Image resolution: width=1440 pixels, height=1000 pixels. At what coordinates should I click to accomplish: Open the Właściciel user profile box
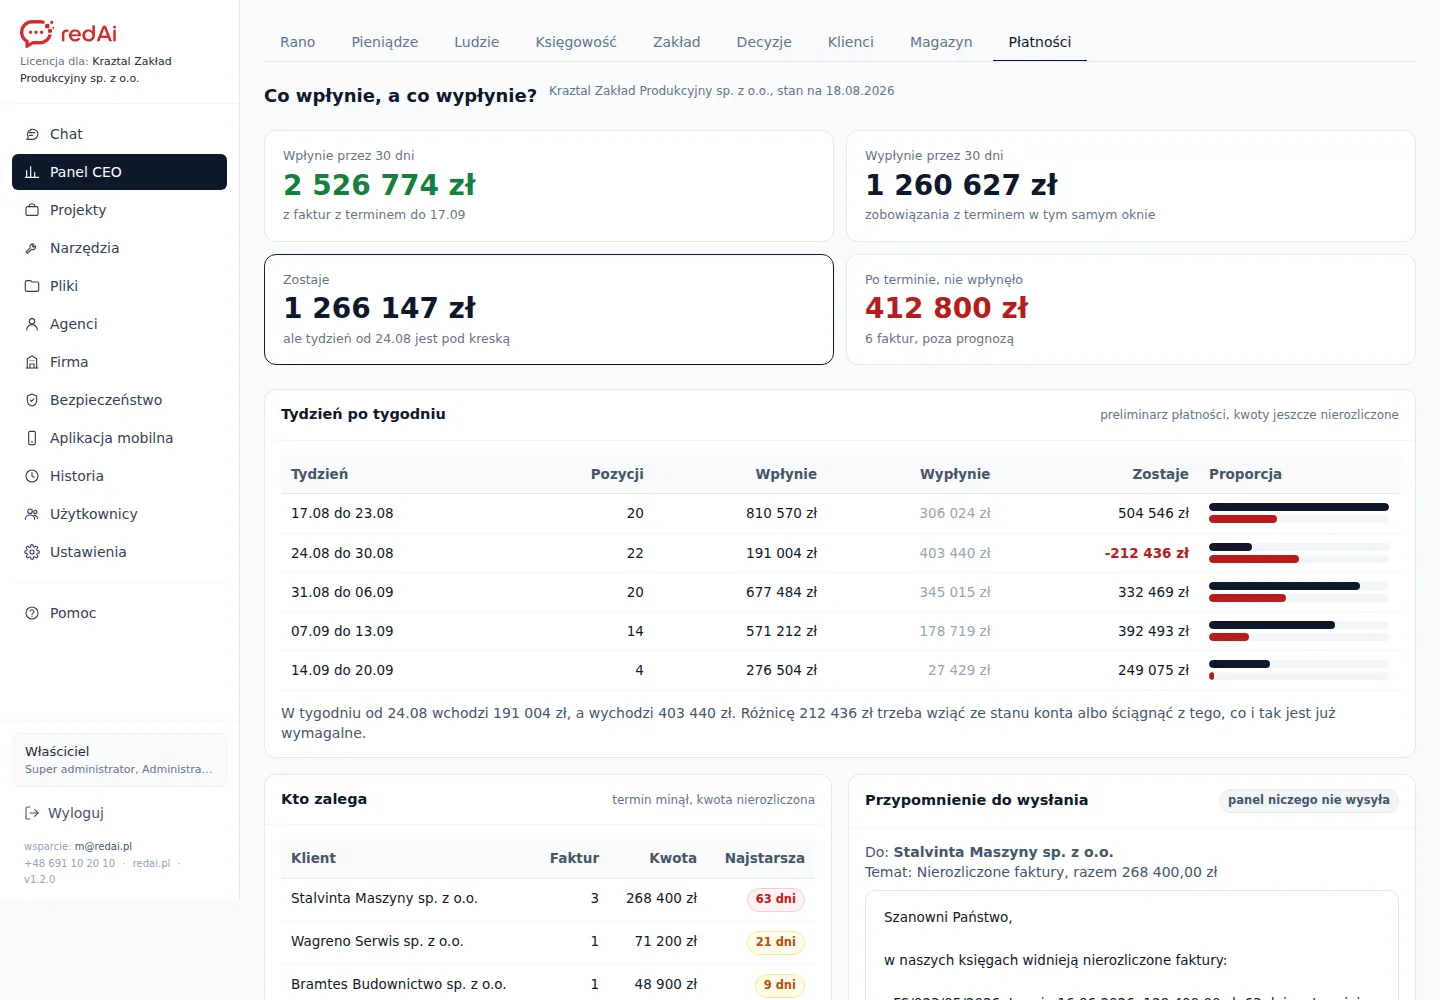[x=119, y=760]
